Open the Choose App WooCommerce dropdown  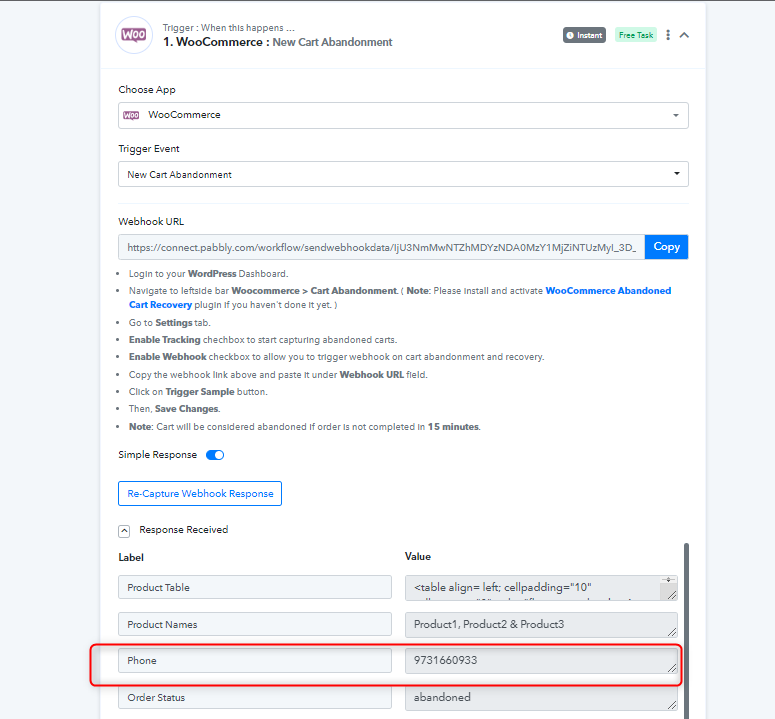point(403,115)
